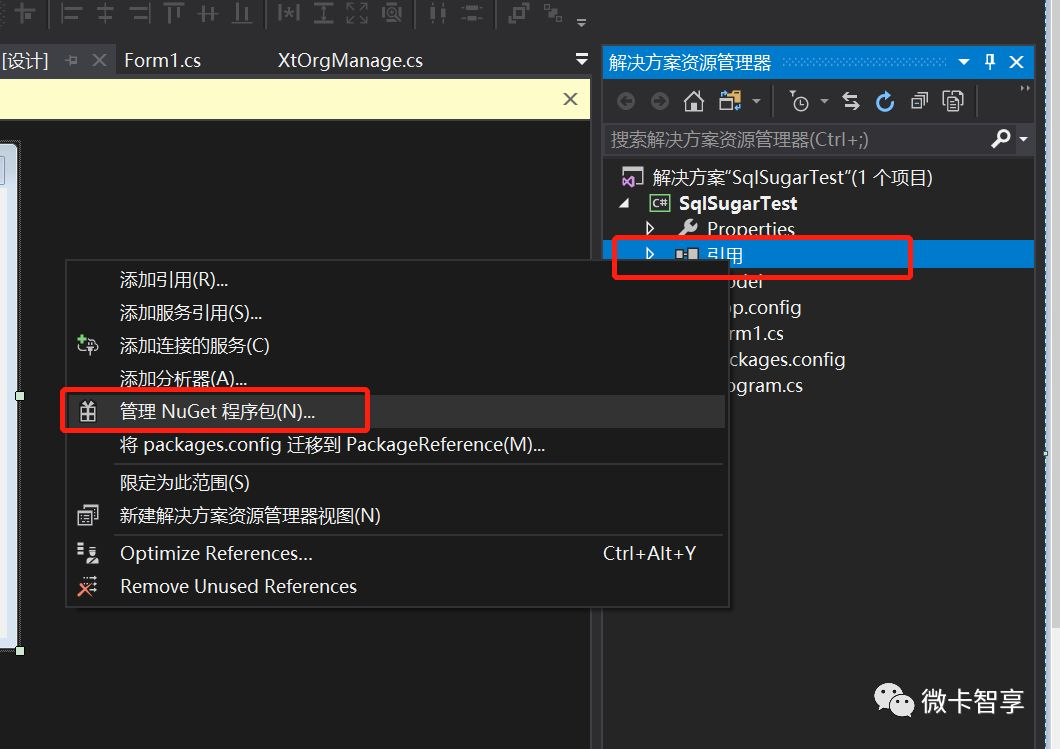
Task: Click Align Tops layout toolbar icon
Action: point(174,13)
